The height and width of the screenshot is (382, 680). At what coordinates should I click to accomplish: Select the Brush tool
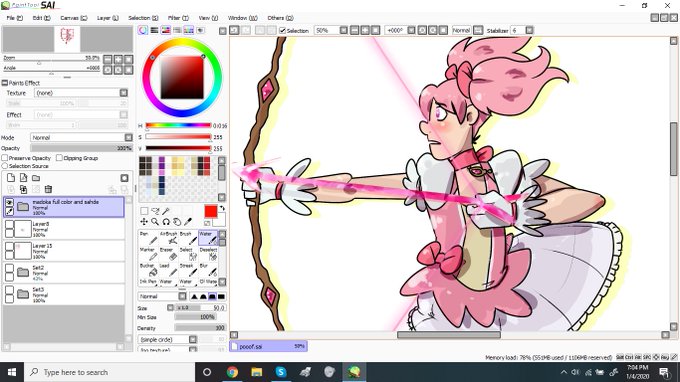click(x=188, y=238)
